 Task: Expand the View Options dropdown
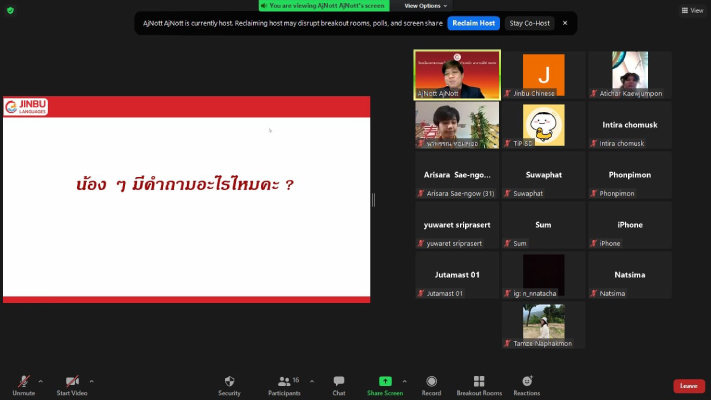tap(425, 6)
